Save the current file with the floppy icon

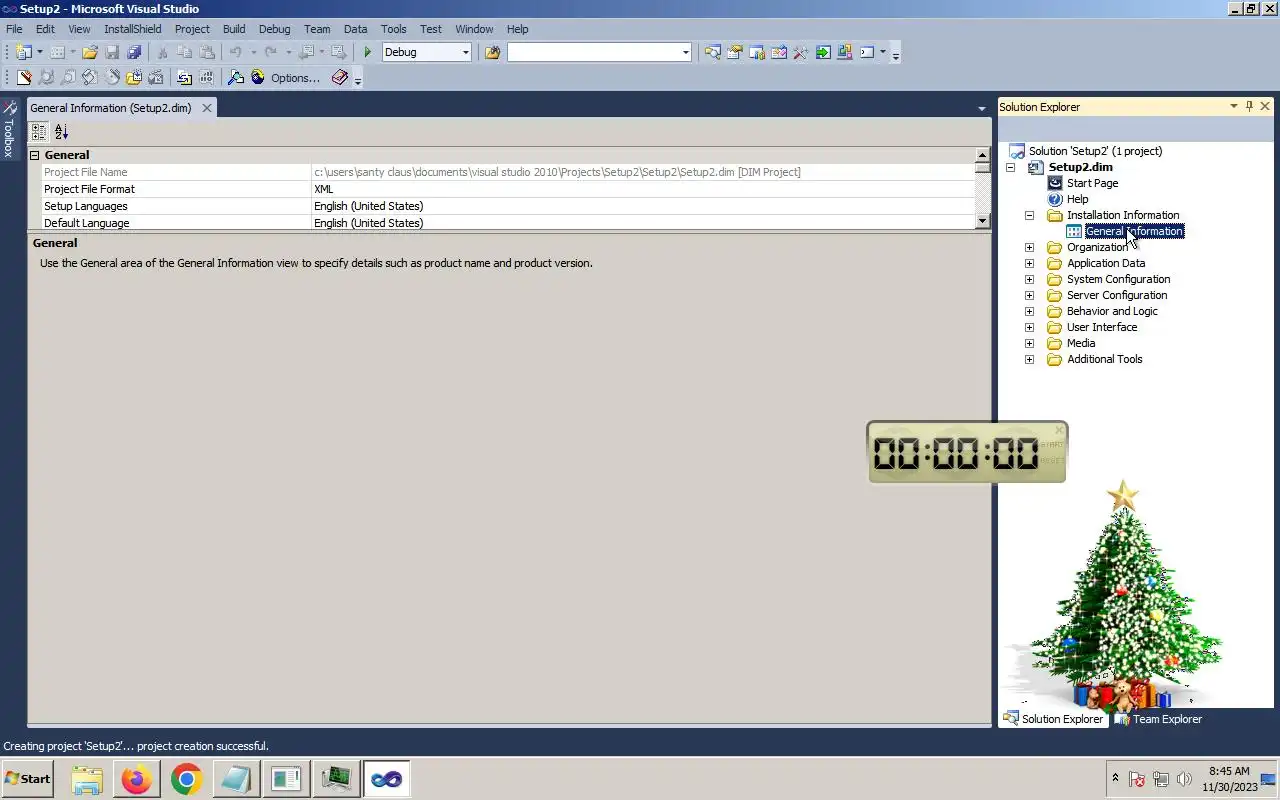pyautogui.click(x=112, y=52)
